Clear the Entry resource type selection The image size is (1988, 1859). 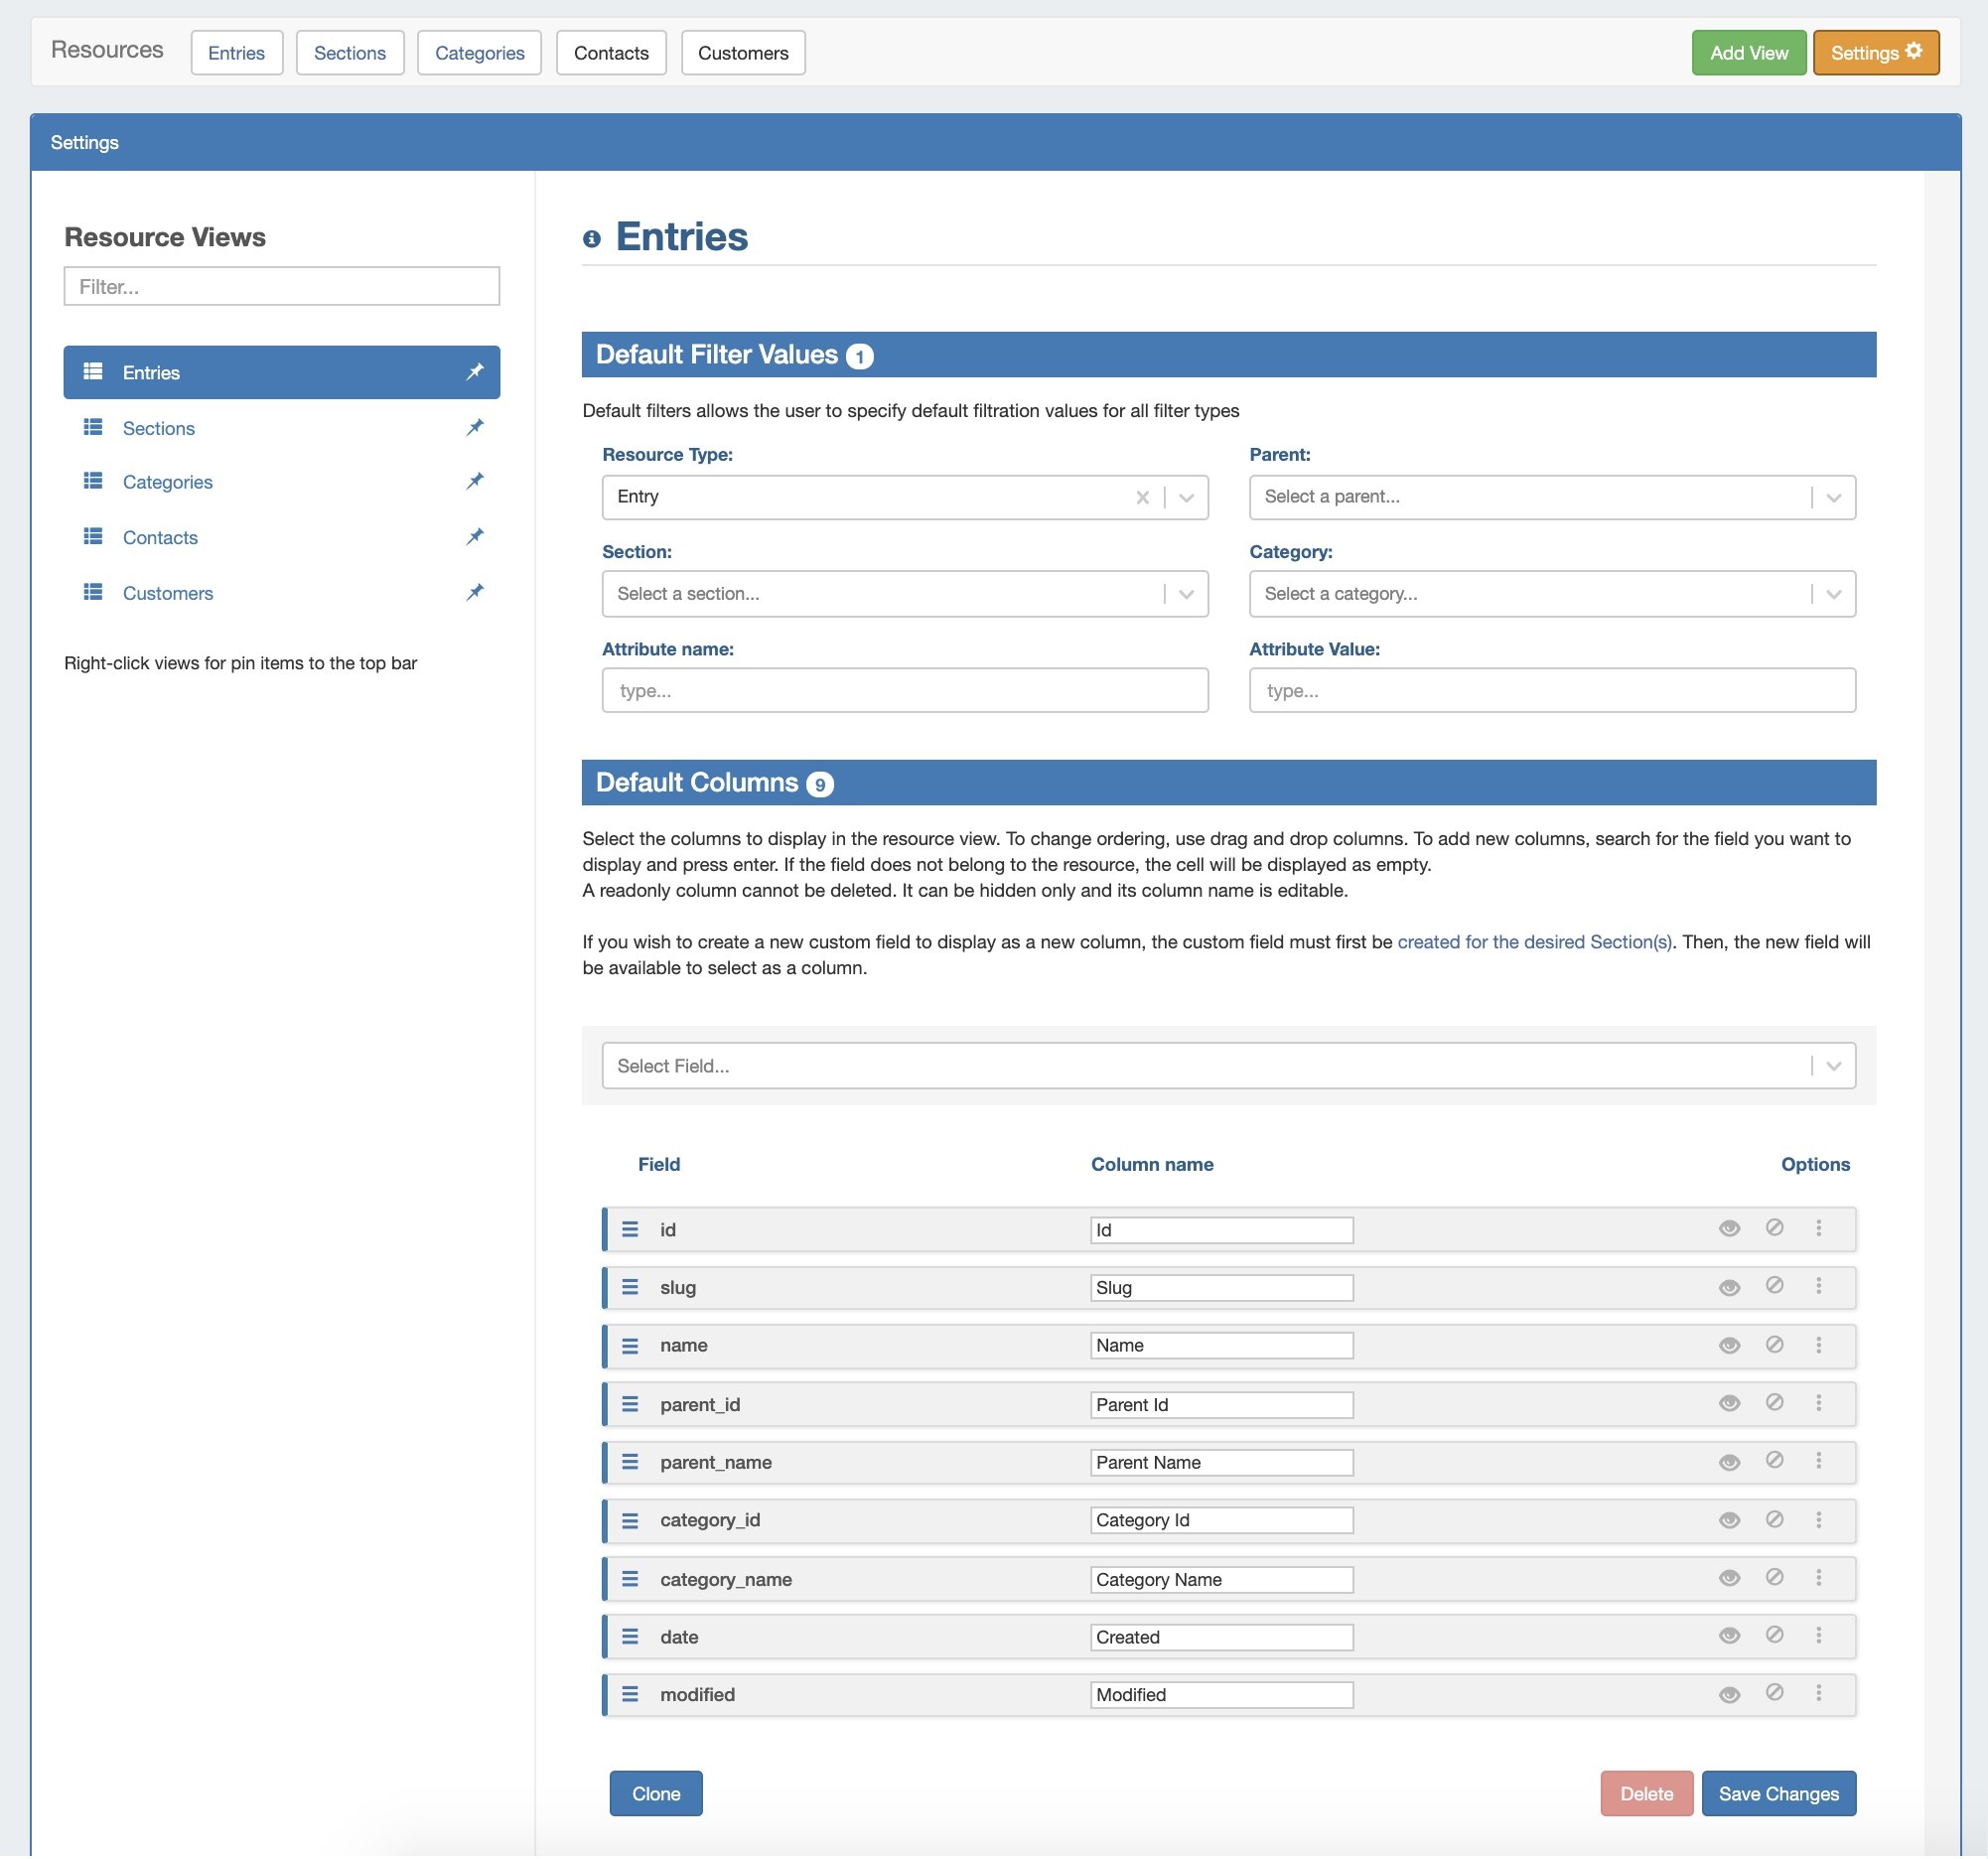pyautogui.click(x=1143, y=498)
